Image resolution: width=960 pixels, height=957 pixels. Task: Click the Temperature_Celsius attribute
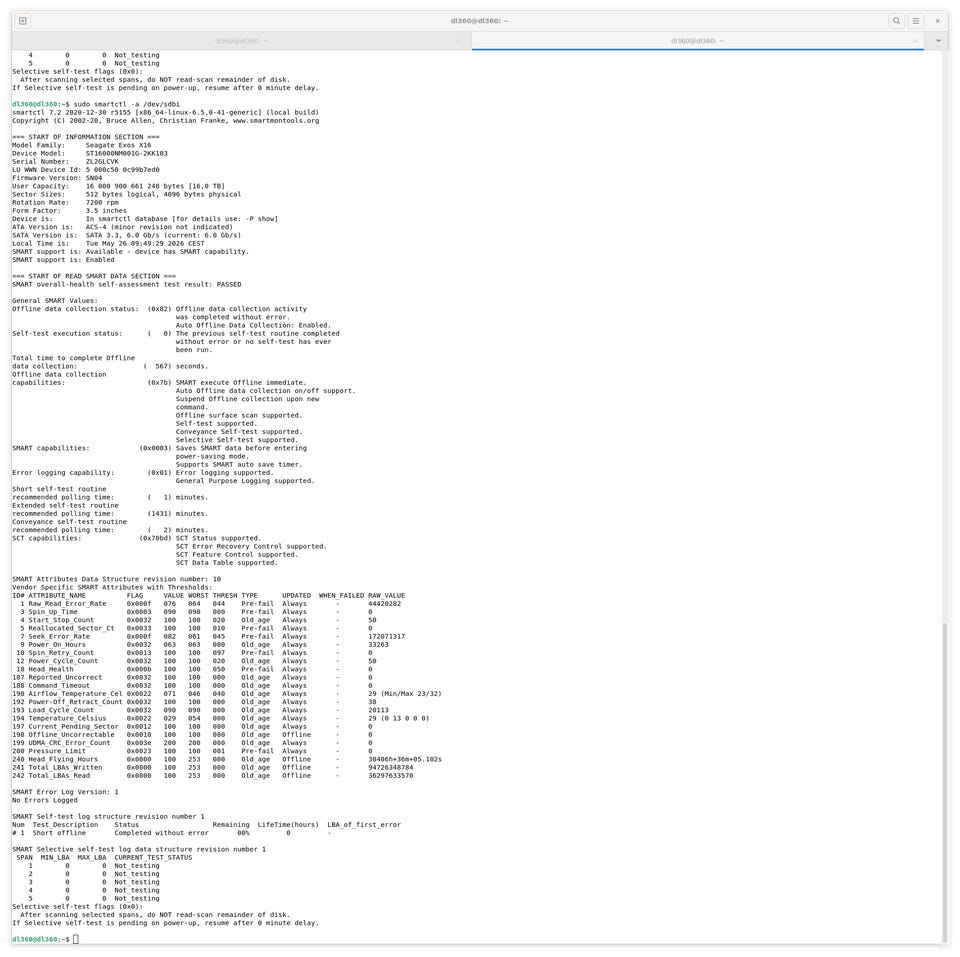[x=67, y=718]
